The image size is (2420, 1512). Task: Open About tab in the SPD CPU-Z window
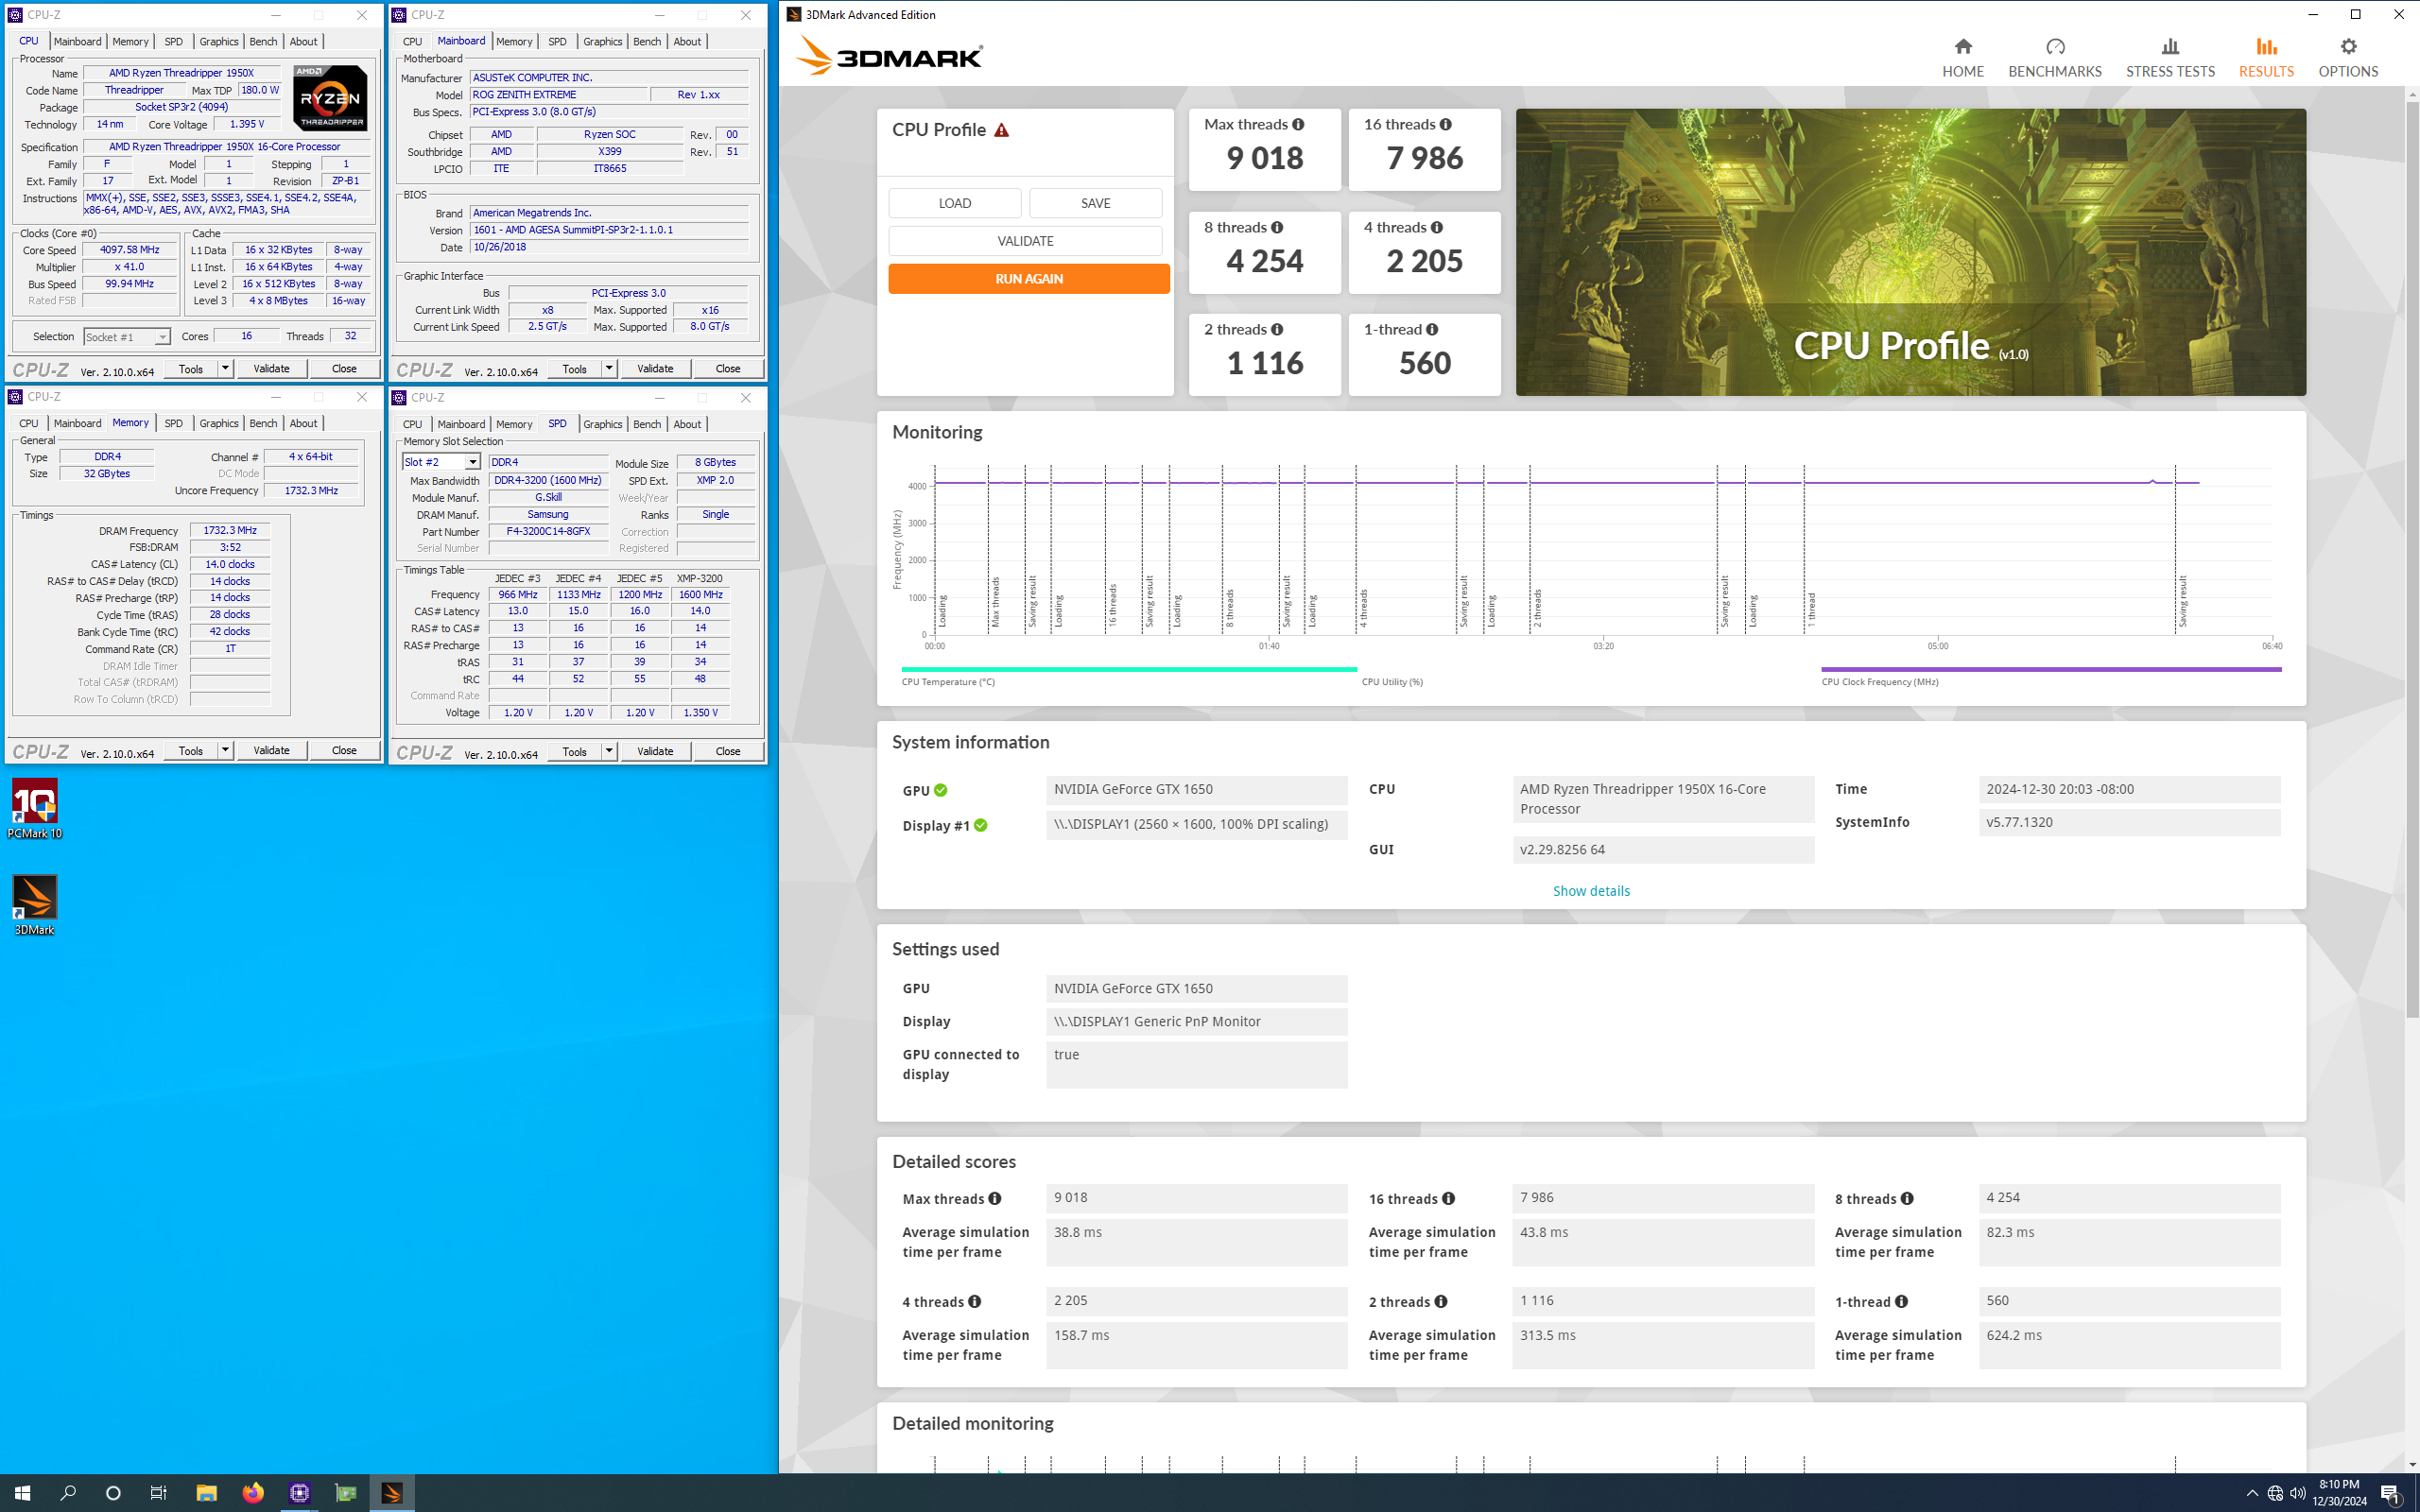pos(687,424)
